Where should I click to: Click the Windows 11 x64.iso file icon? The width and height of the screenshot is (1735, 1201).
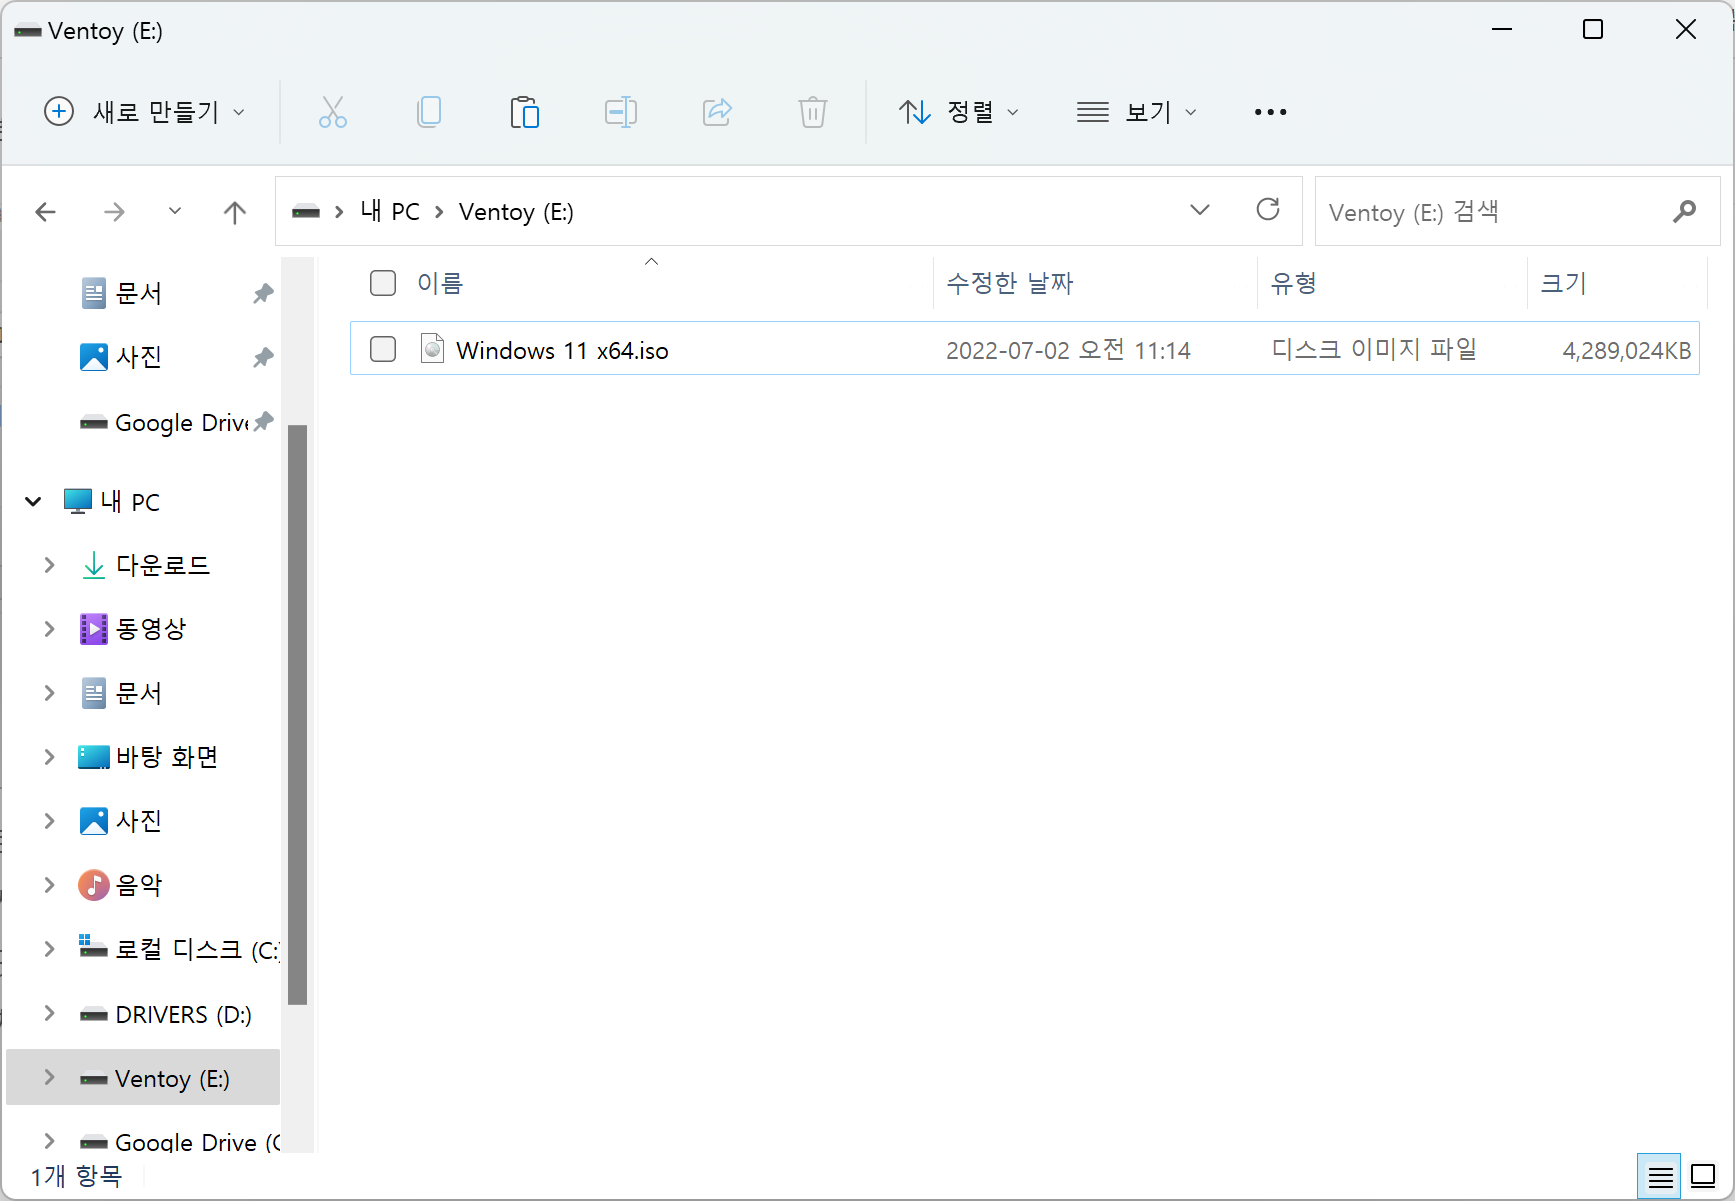coord(432,349)
